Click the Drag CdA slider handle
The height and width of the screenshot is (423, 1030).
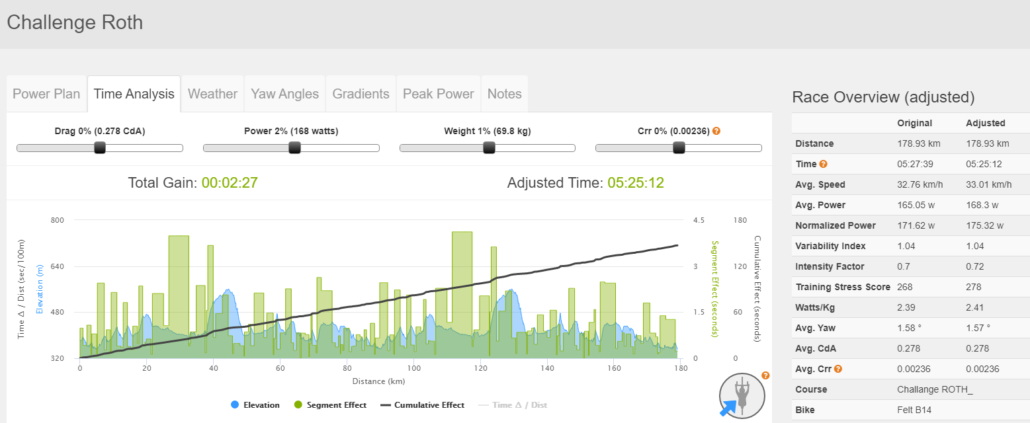100,148
